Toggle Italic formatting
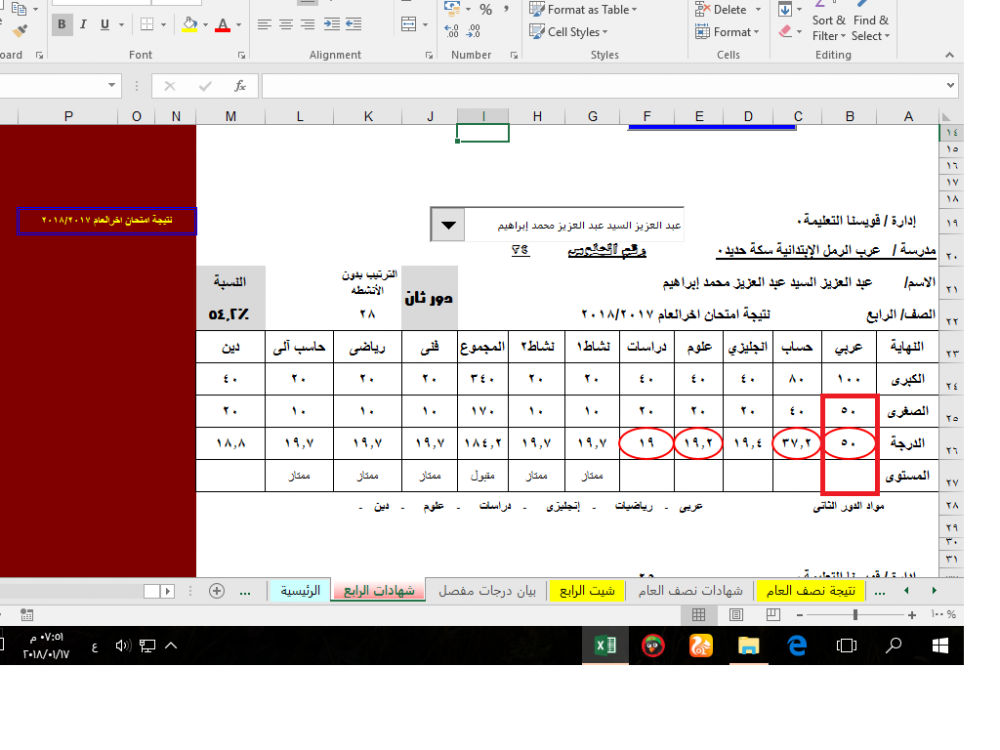1000x750 pixels. point(83,25)
